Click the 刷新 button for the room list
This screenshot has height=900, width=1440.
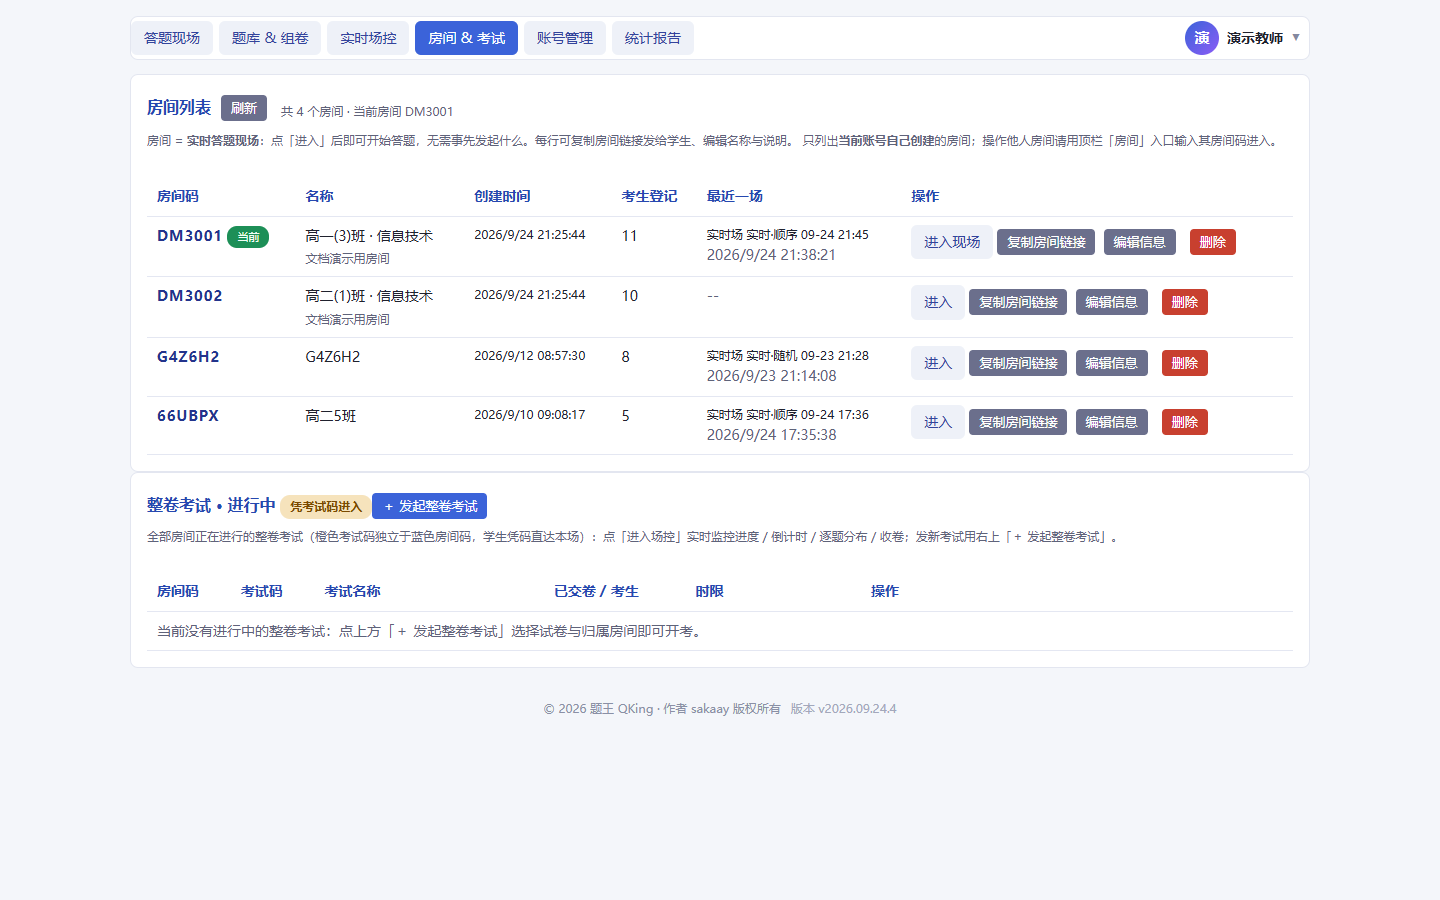coord(244,108)
